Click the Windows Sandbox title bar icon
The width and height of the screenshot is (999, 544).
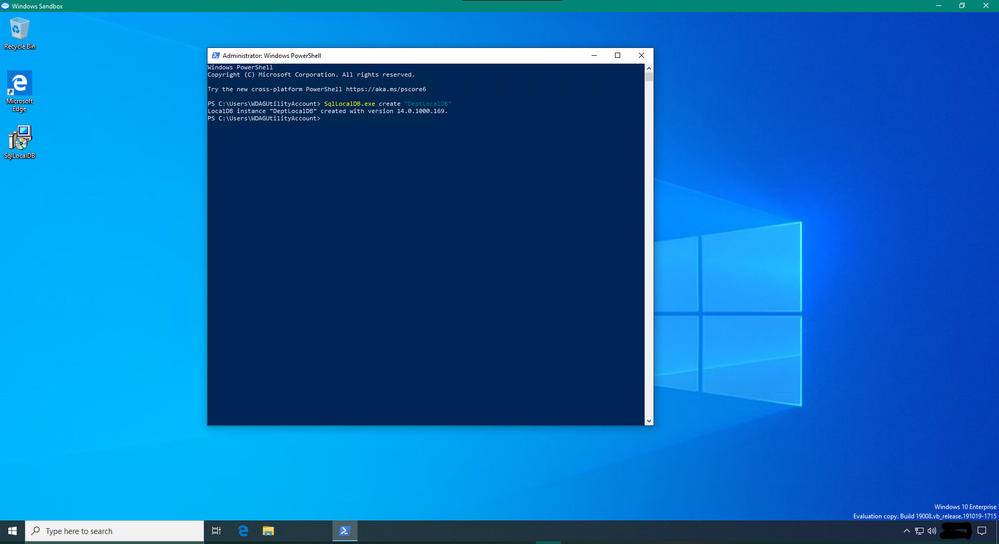[x=5, y=6]
